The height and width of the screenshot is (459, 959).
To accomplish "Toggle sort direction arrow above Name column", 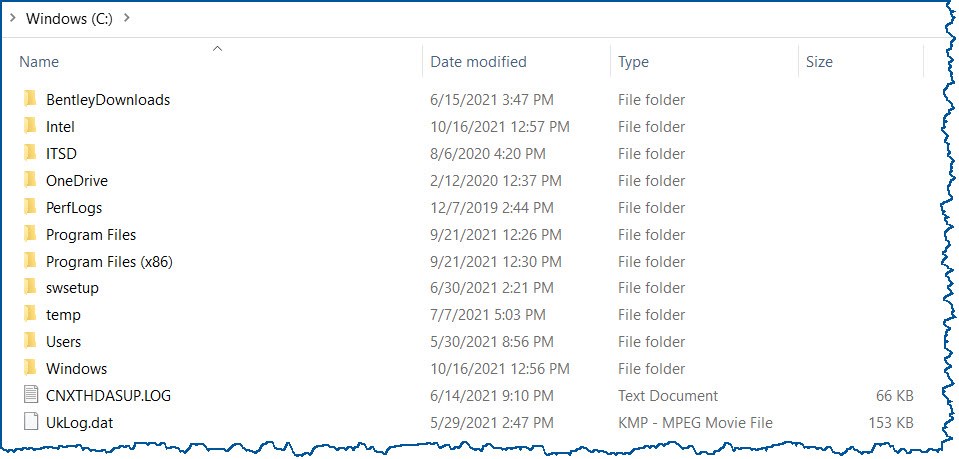I will 217,48.
